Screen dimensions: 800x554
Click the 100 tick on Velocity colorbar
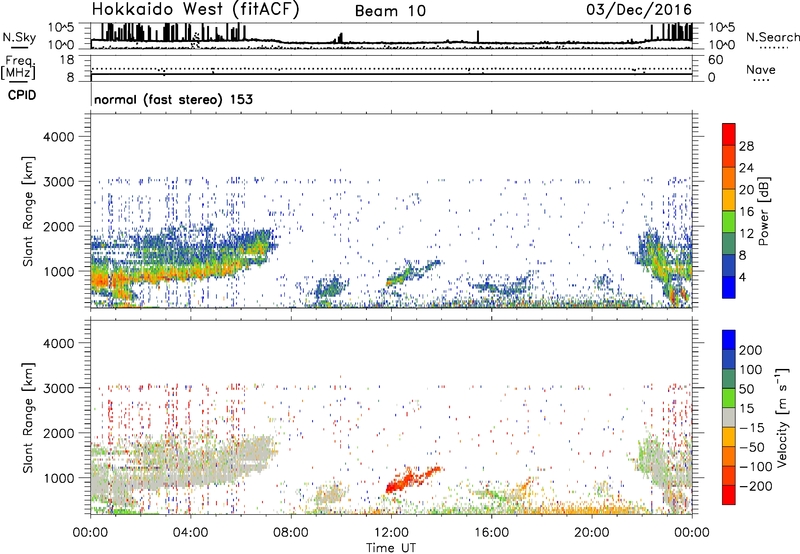(751, 370)
